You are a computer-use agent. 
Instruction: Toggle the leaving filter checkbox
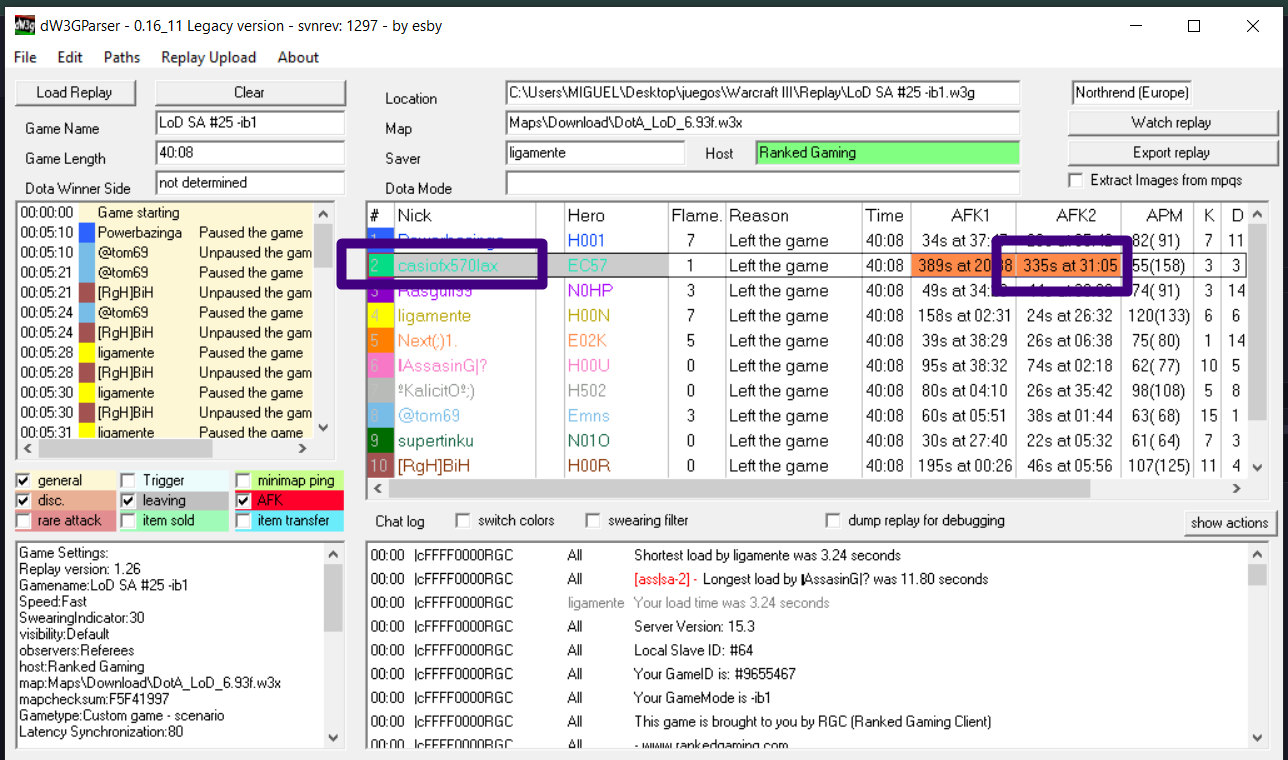point(128,500)
